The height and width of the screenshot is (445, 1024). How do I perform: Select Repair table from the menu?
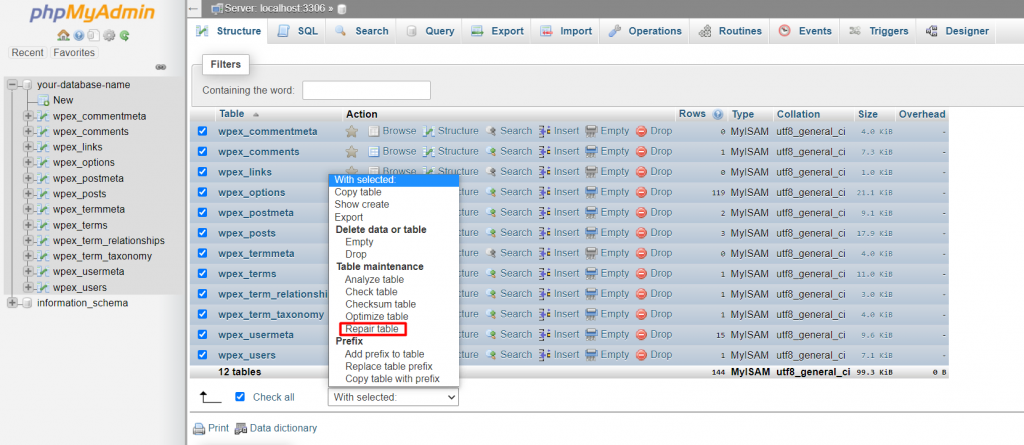372,329
